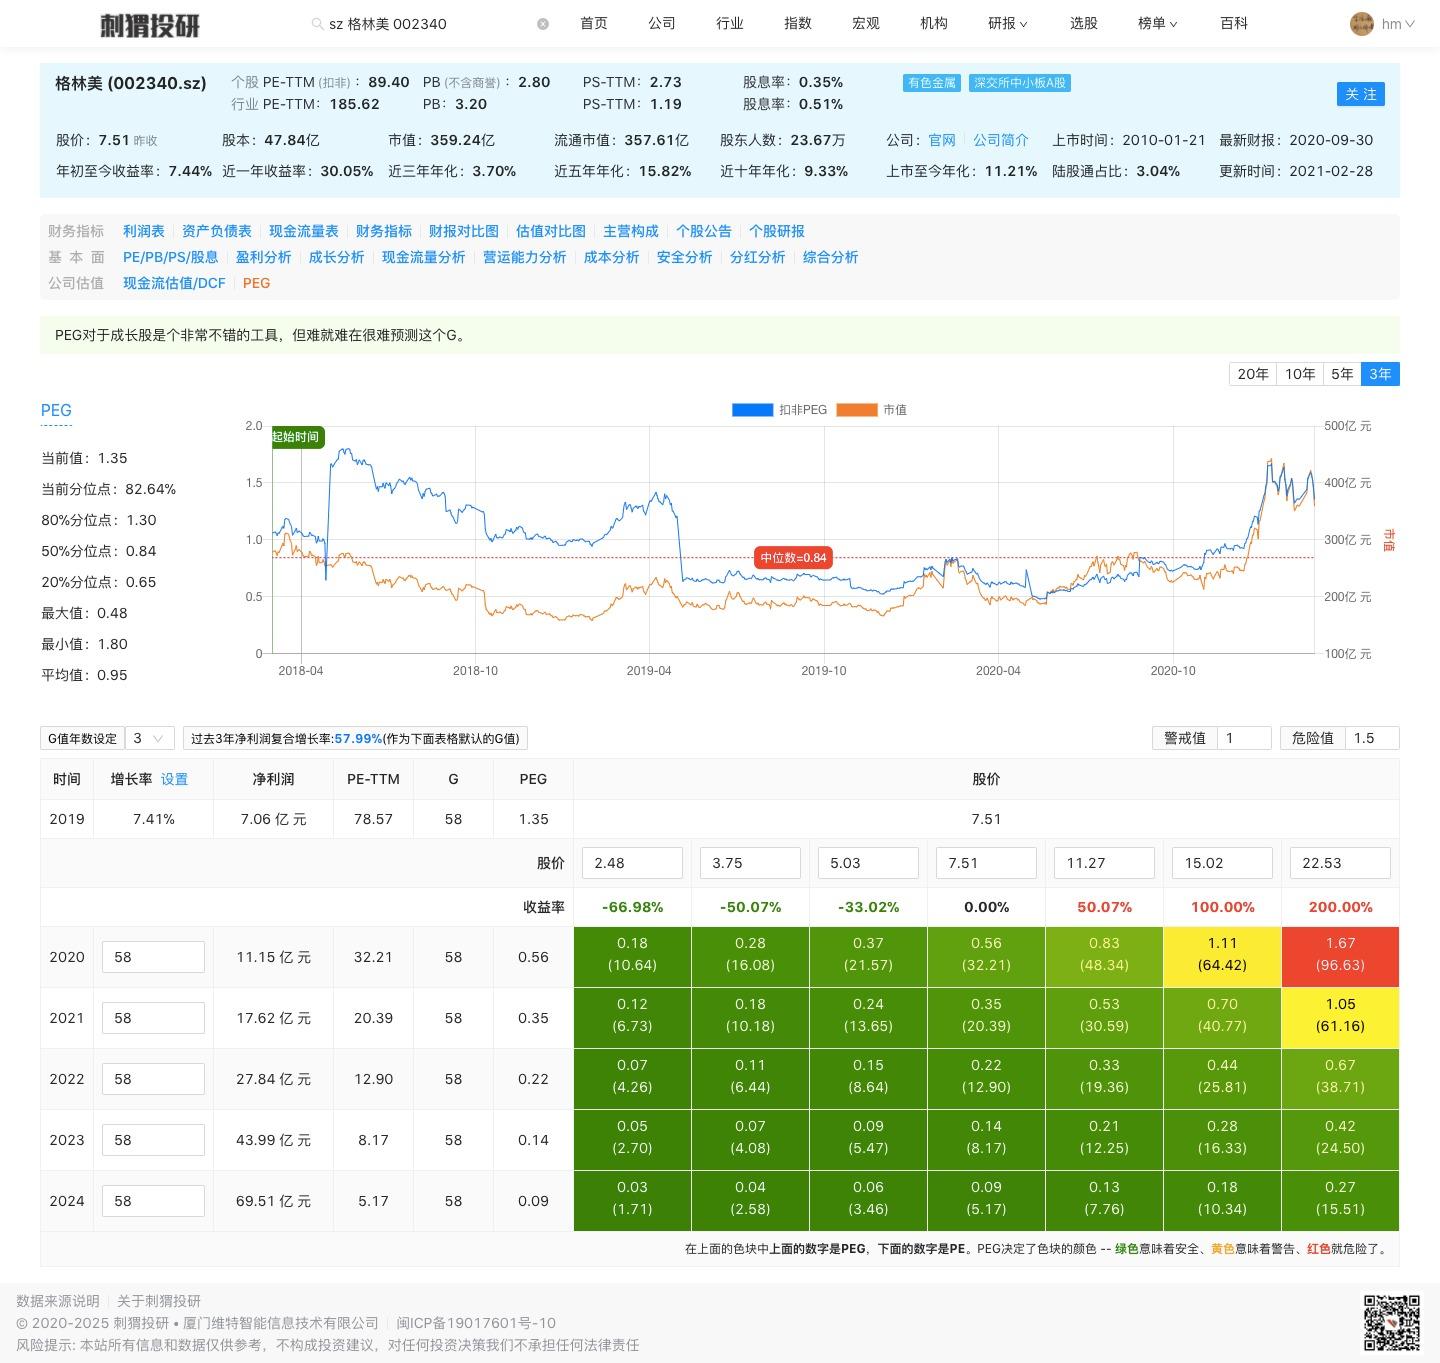1440x1363 pixels.
Task: Click the 危险值 input field
Action: 1372,738
